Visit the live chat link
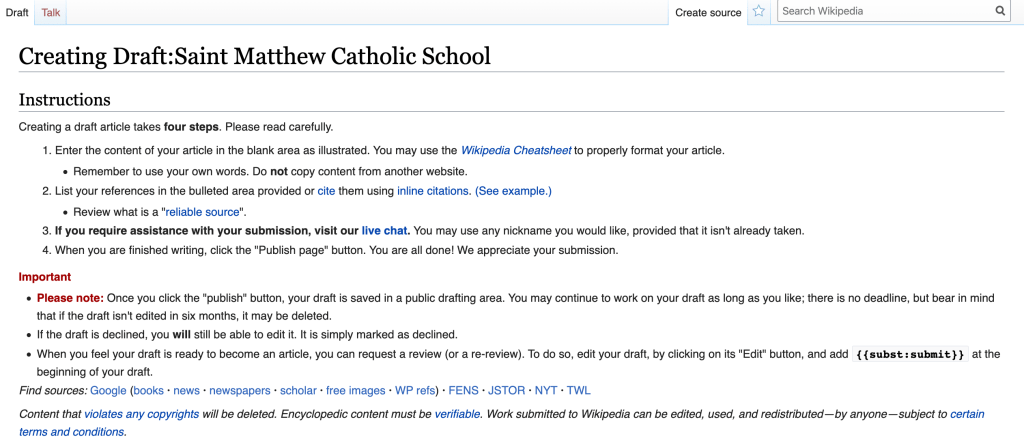The width and height of the screenshot is (1024, 443). [385, 230]
